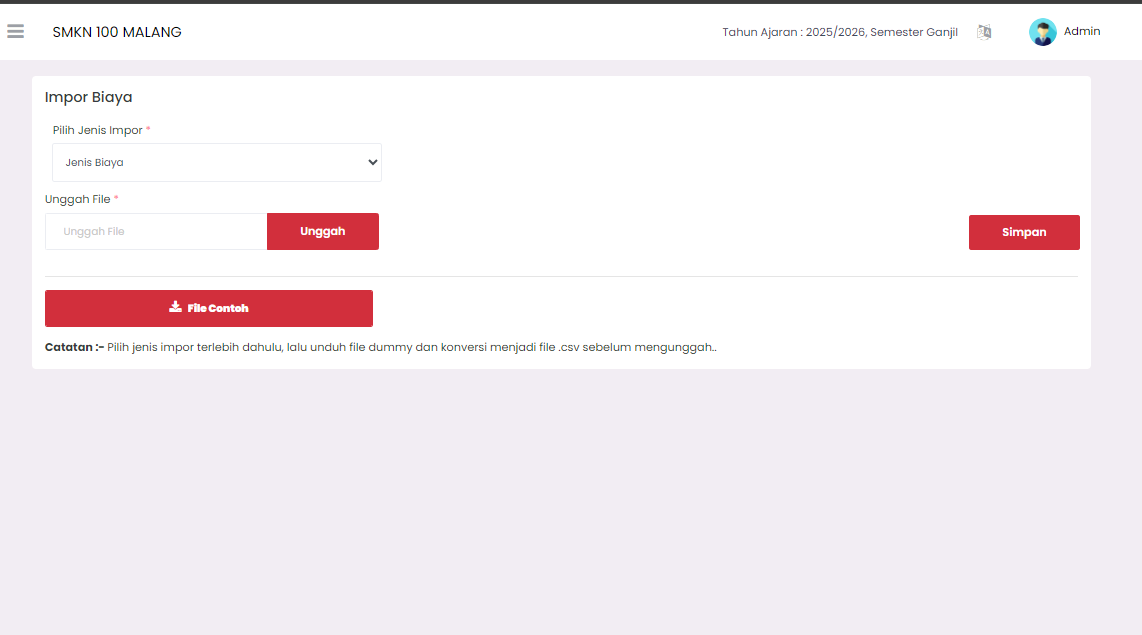Open the hamburger sidebar menu
Screen dimensions: 1142x635
(x=15, y=32)
